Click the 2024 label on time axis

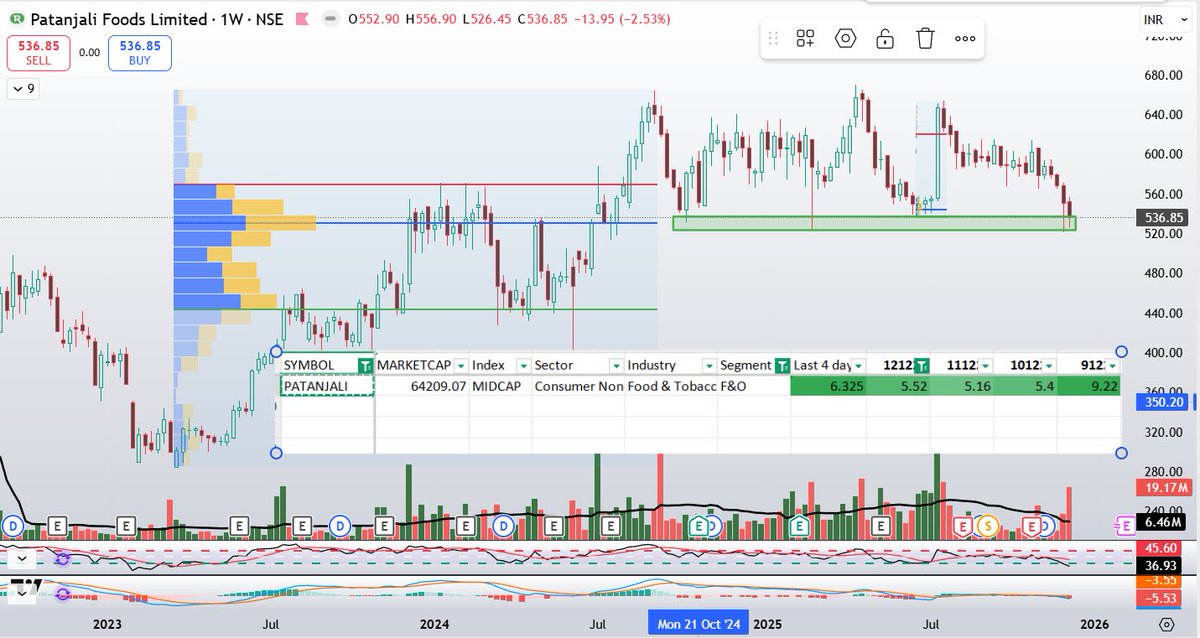pyautogui.click(x=434, y=625)
